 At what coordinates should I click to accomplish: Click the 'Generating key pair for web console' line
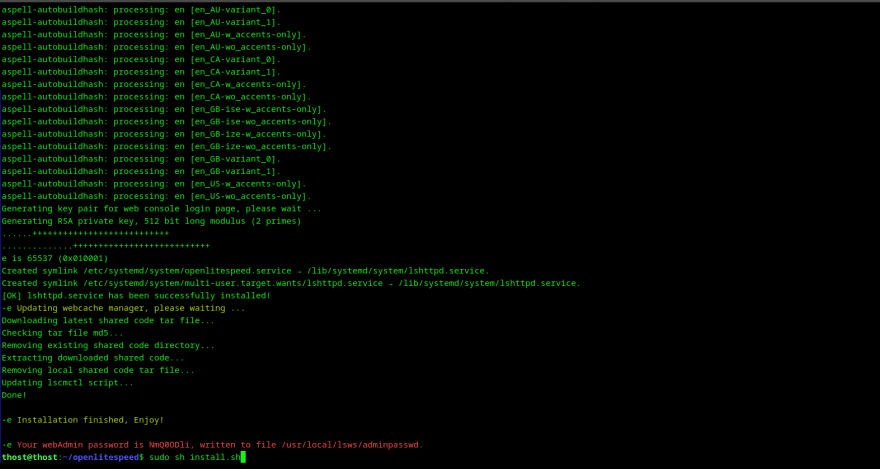pos(162,209)
